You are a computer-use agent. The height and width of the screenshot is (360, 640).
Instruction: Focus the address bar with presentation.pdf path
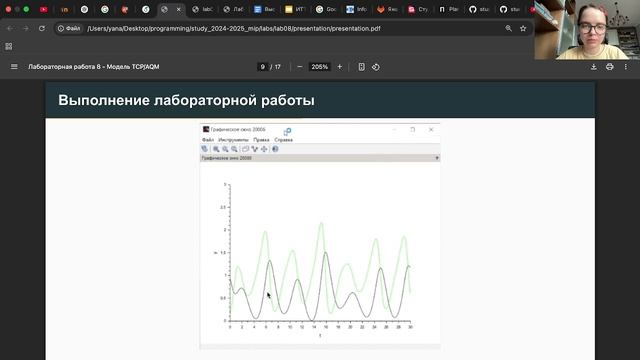click(233, 29)
